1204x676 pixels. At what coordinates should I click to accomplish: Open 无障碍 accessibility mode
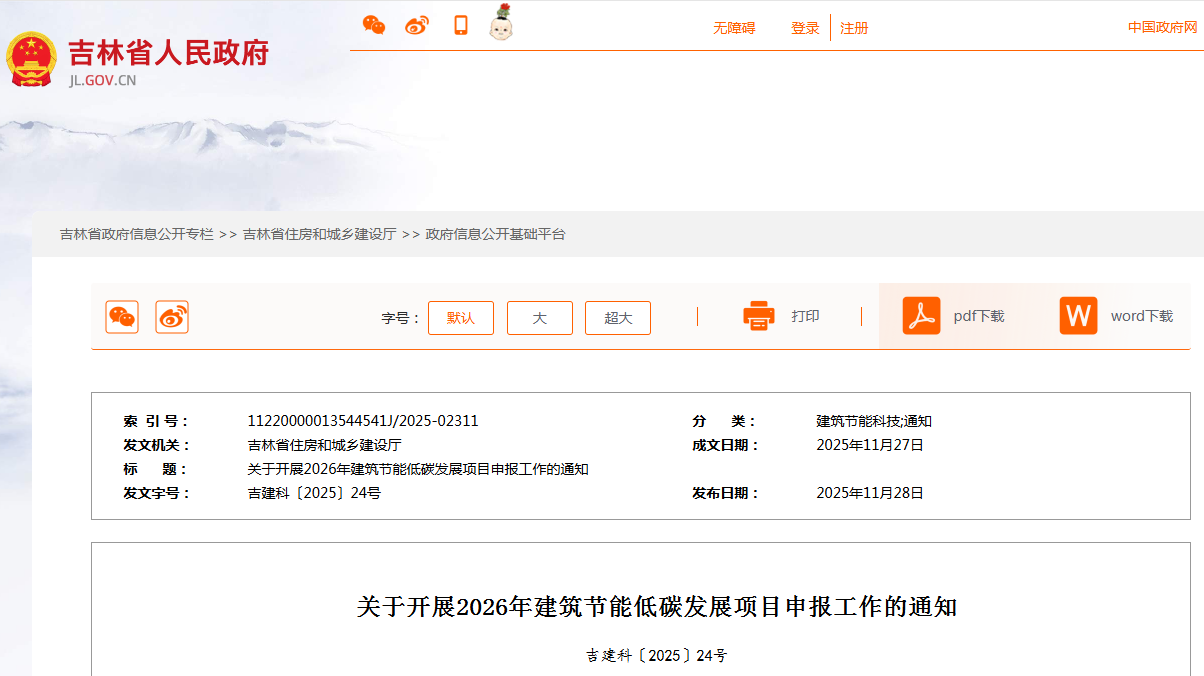click(734, 28)
